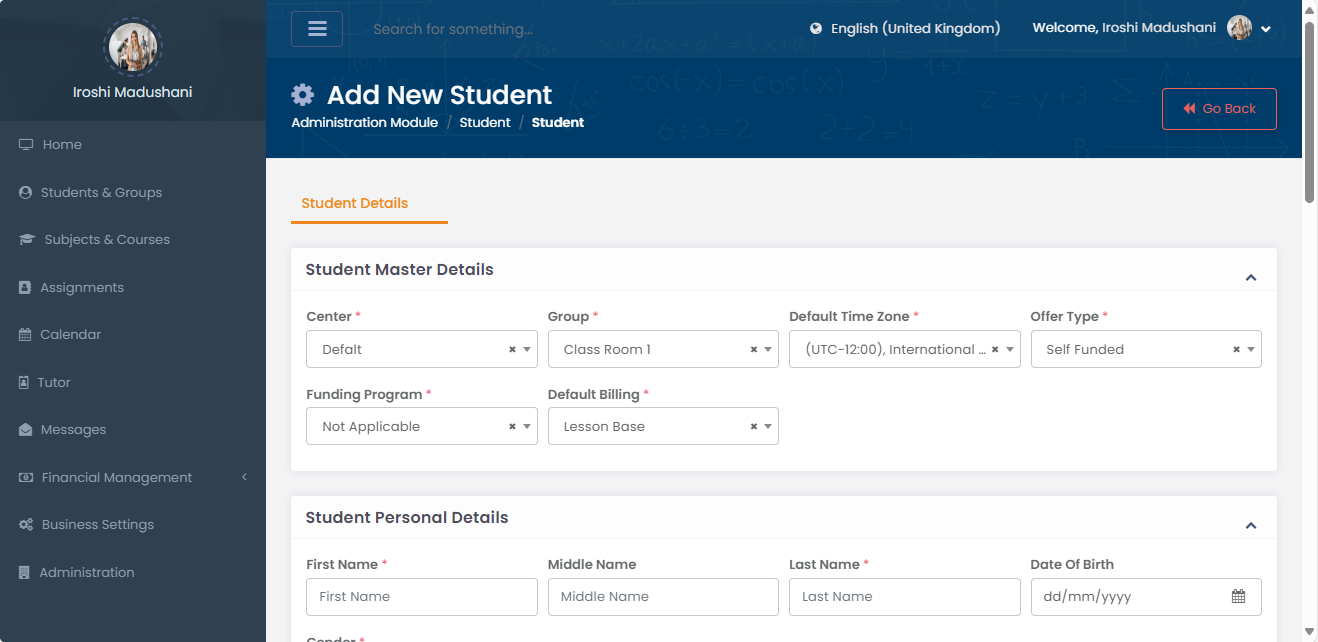Viewport: 1318px width, 642px height.
Task: Click the user avatar in top bar
Action: pos(1239,28)
